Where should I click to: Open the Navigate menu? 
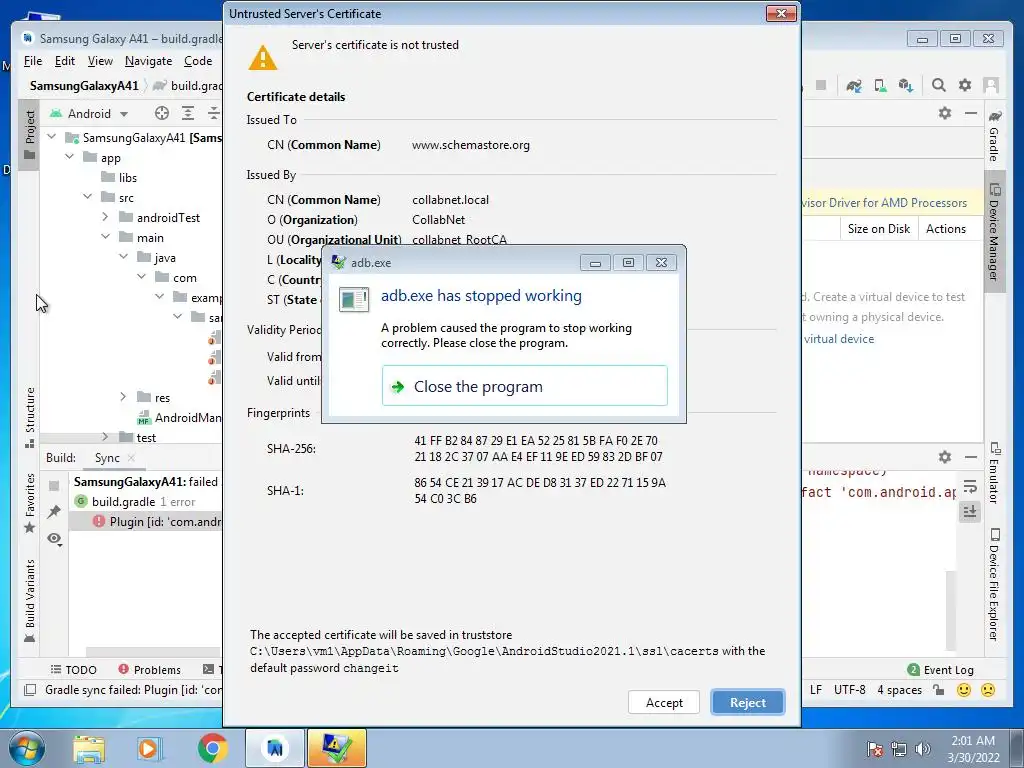(x=148, y=61)
